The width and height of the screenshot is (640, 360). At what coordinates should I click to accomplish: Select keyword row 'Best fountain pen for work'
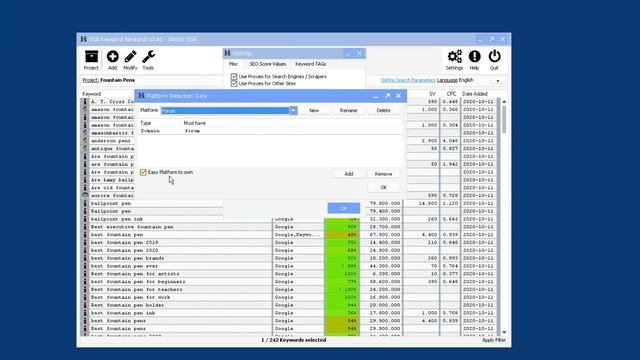289,297
